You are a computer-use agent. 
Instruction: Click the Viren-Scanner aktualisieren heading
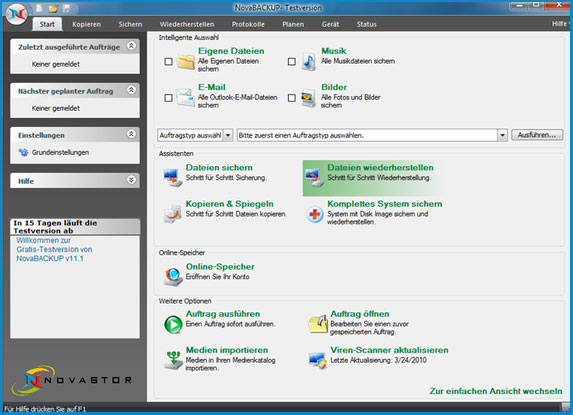[x=390, y=350]
